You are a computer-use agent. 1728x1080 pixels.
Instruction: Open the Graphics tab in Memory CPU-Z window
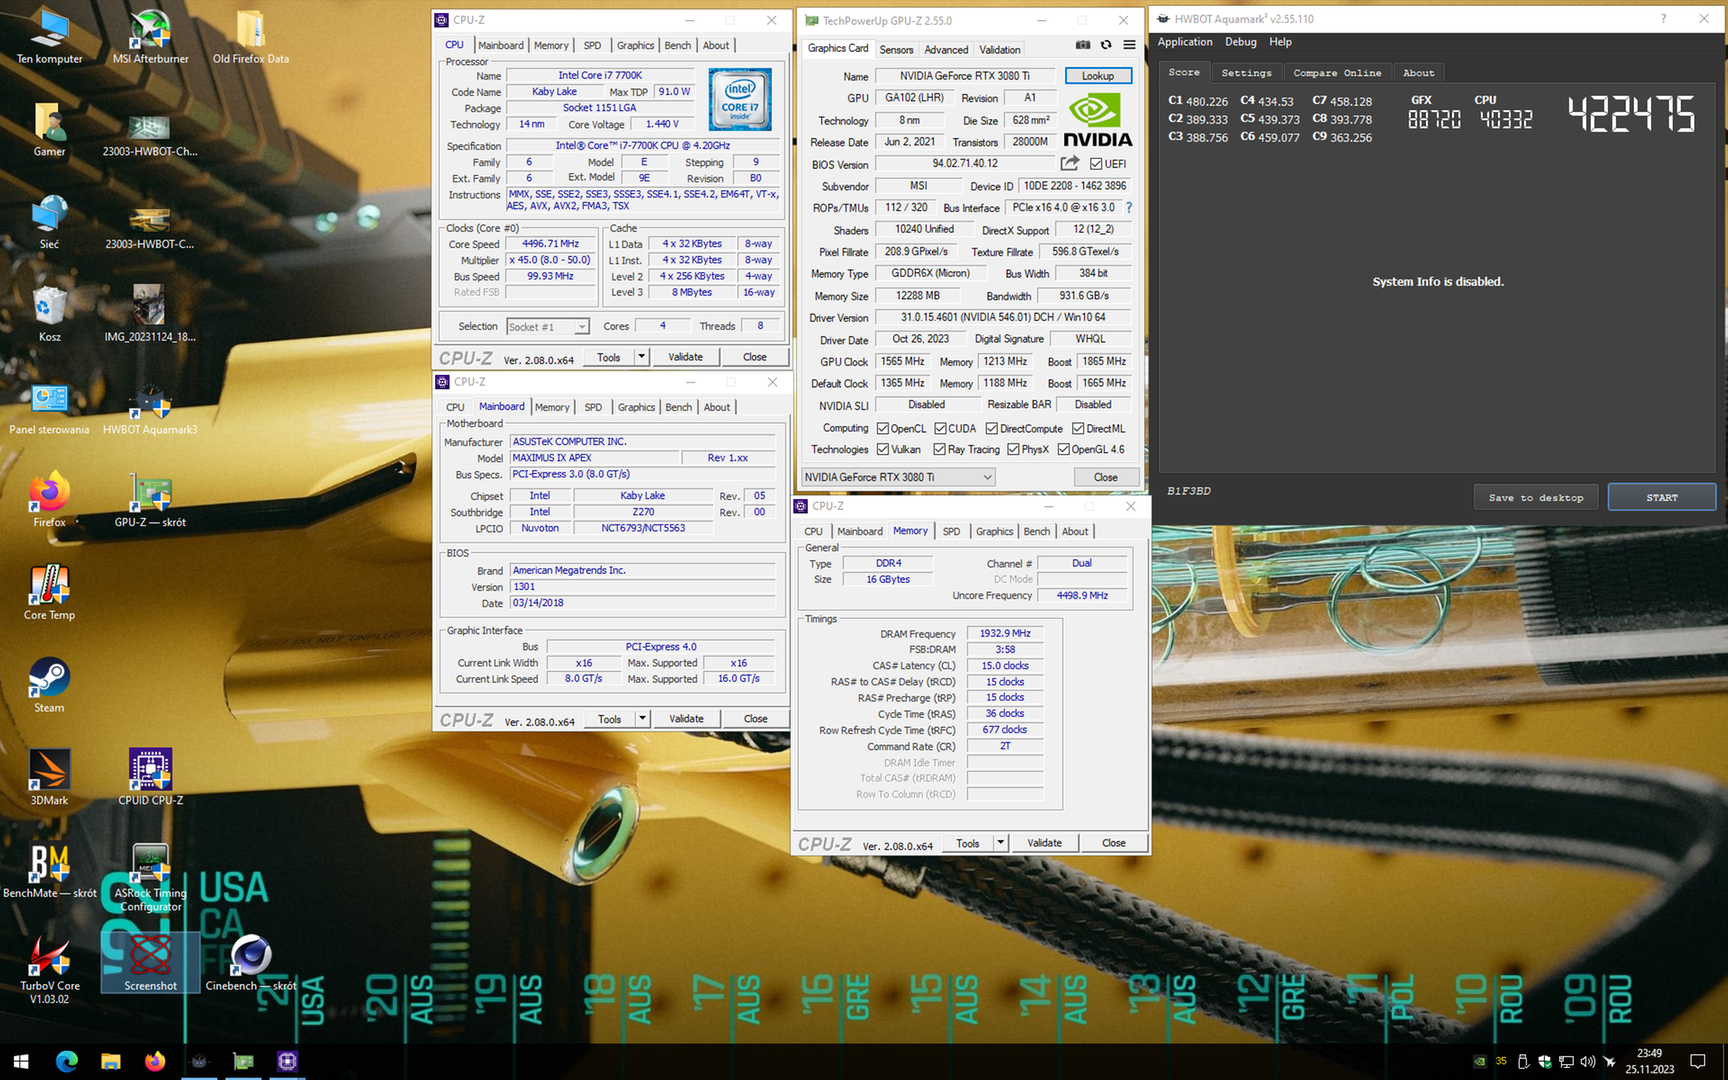994,531
